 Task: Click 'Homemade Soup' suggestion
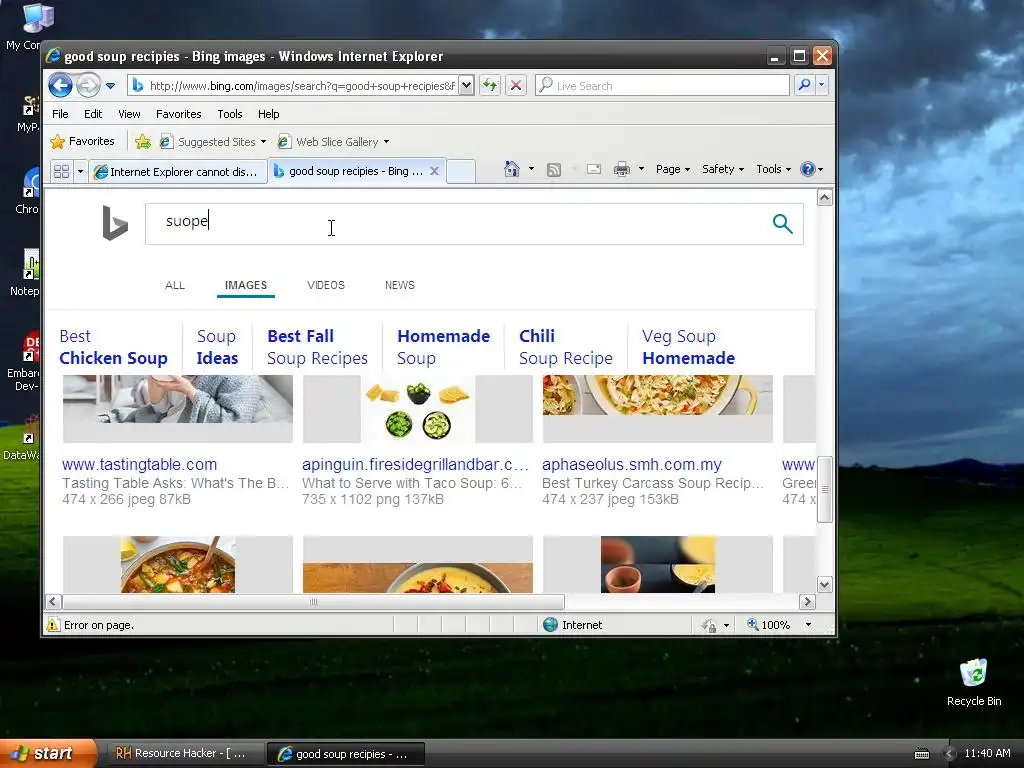pyautogui.click(x=443, y=347)
